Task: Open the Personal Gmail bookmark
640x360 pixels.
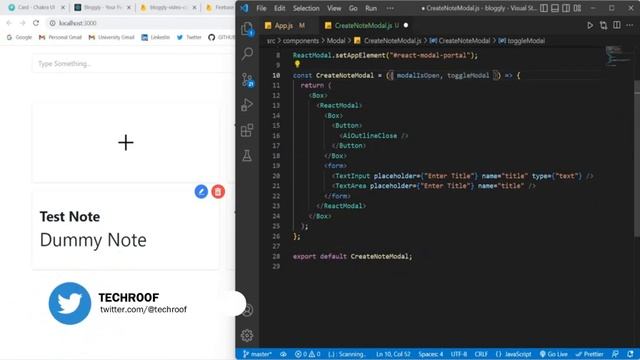Action: [x=60, y=37]
